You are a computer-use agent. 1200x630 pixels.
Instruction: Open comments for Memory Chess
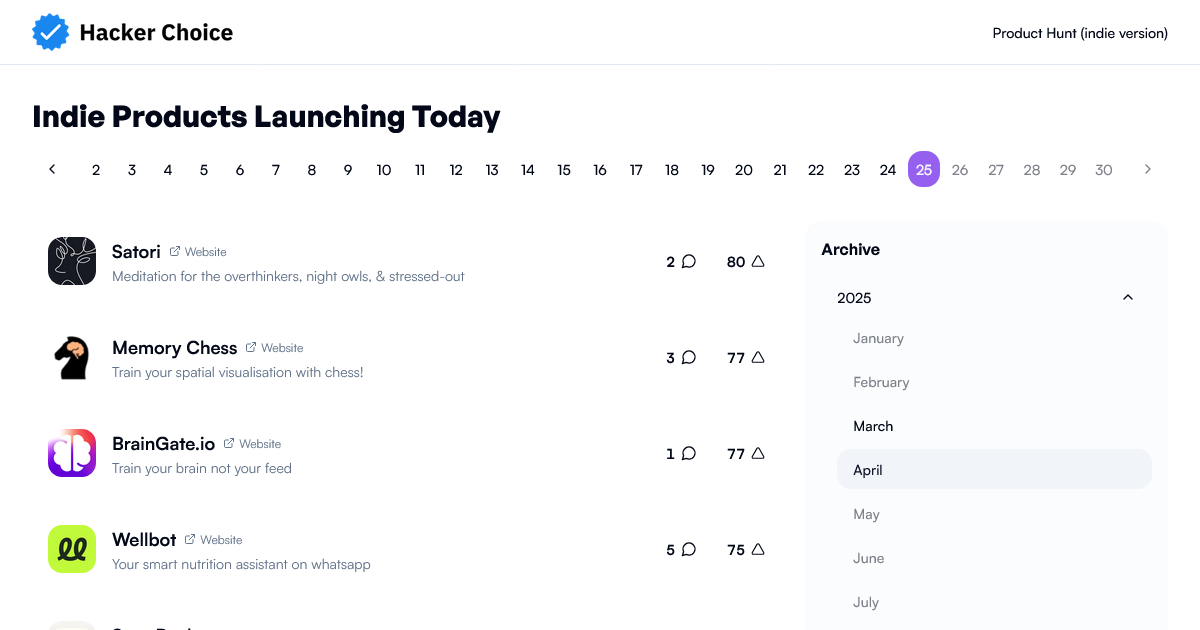[x=681, y=357]
